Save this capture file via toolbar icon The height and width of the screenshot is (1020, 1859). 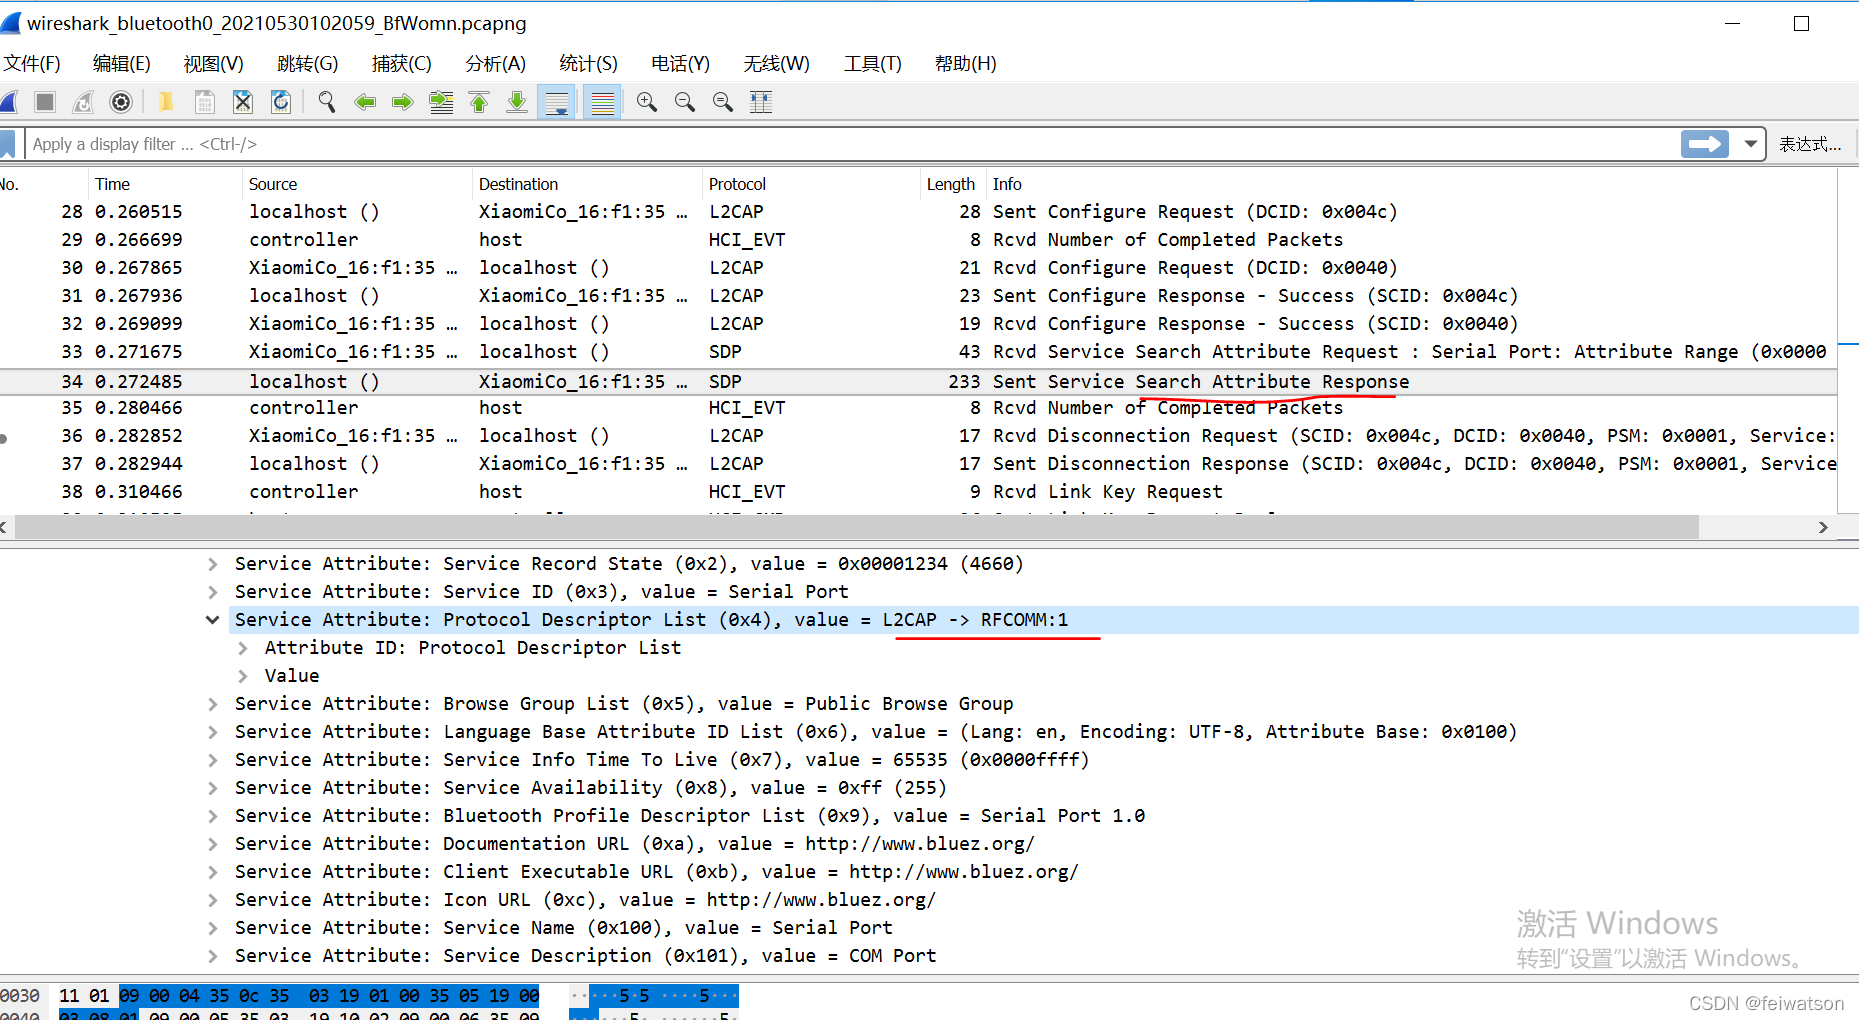coord(204,102)
